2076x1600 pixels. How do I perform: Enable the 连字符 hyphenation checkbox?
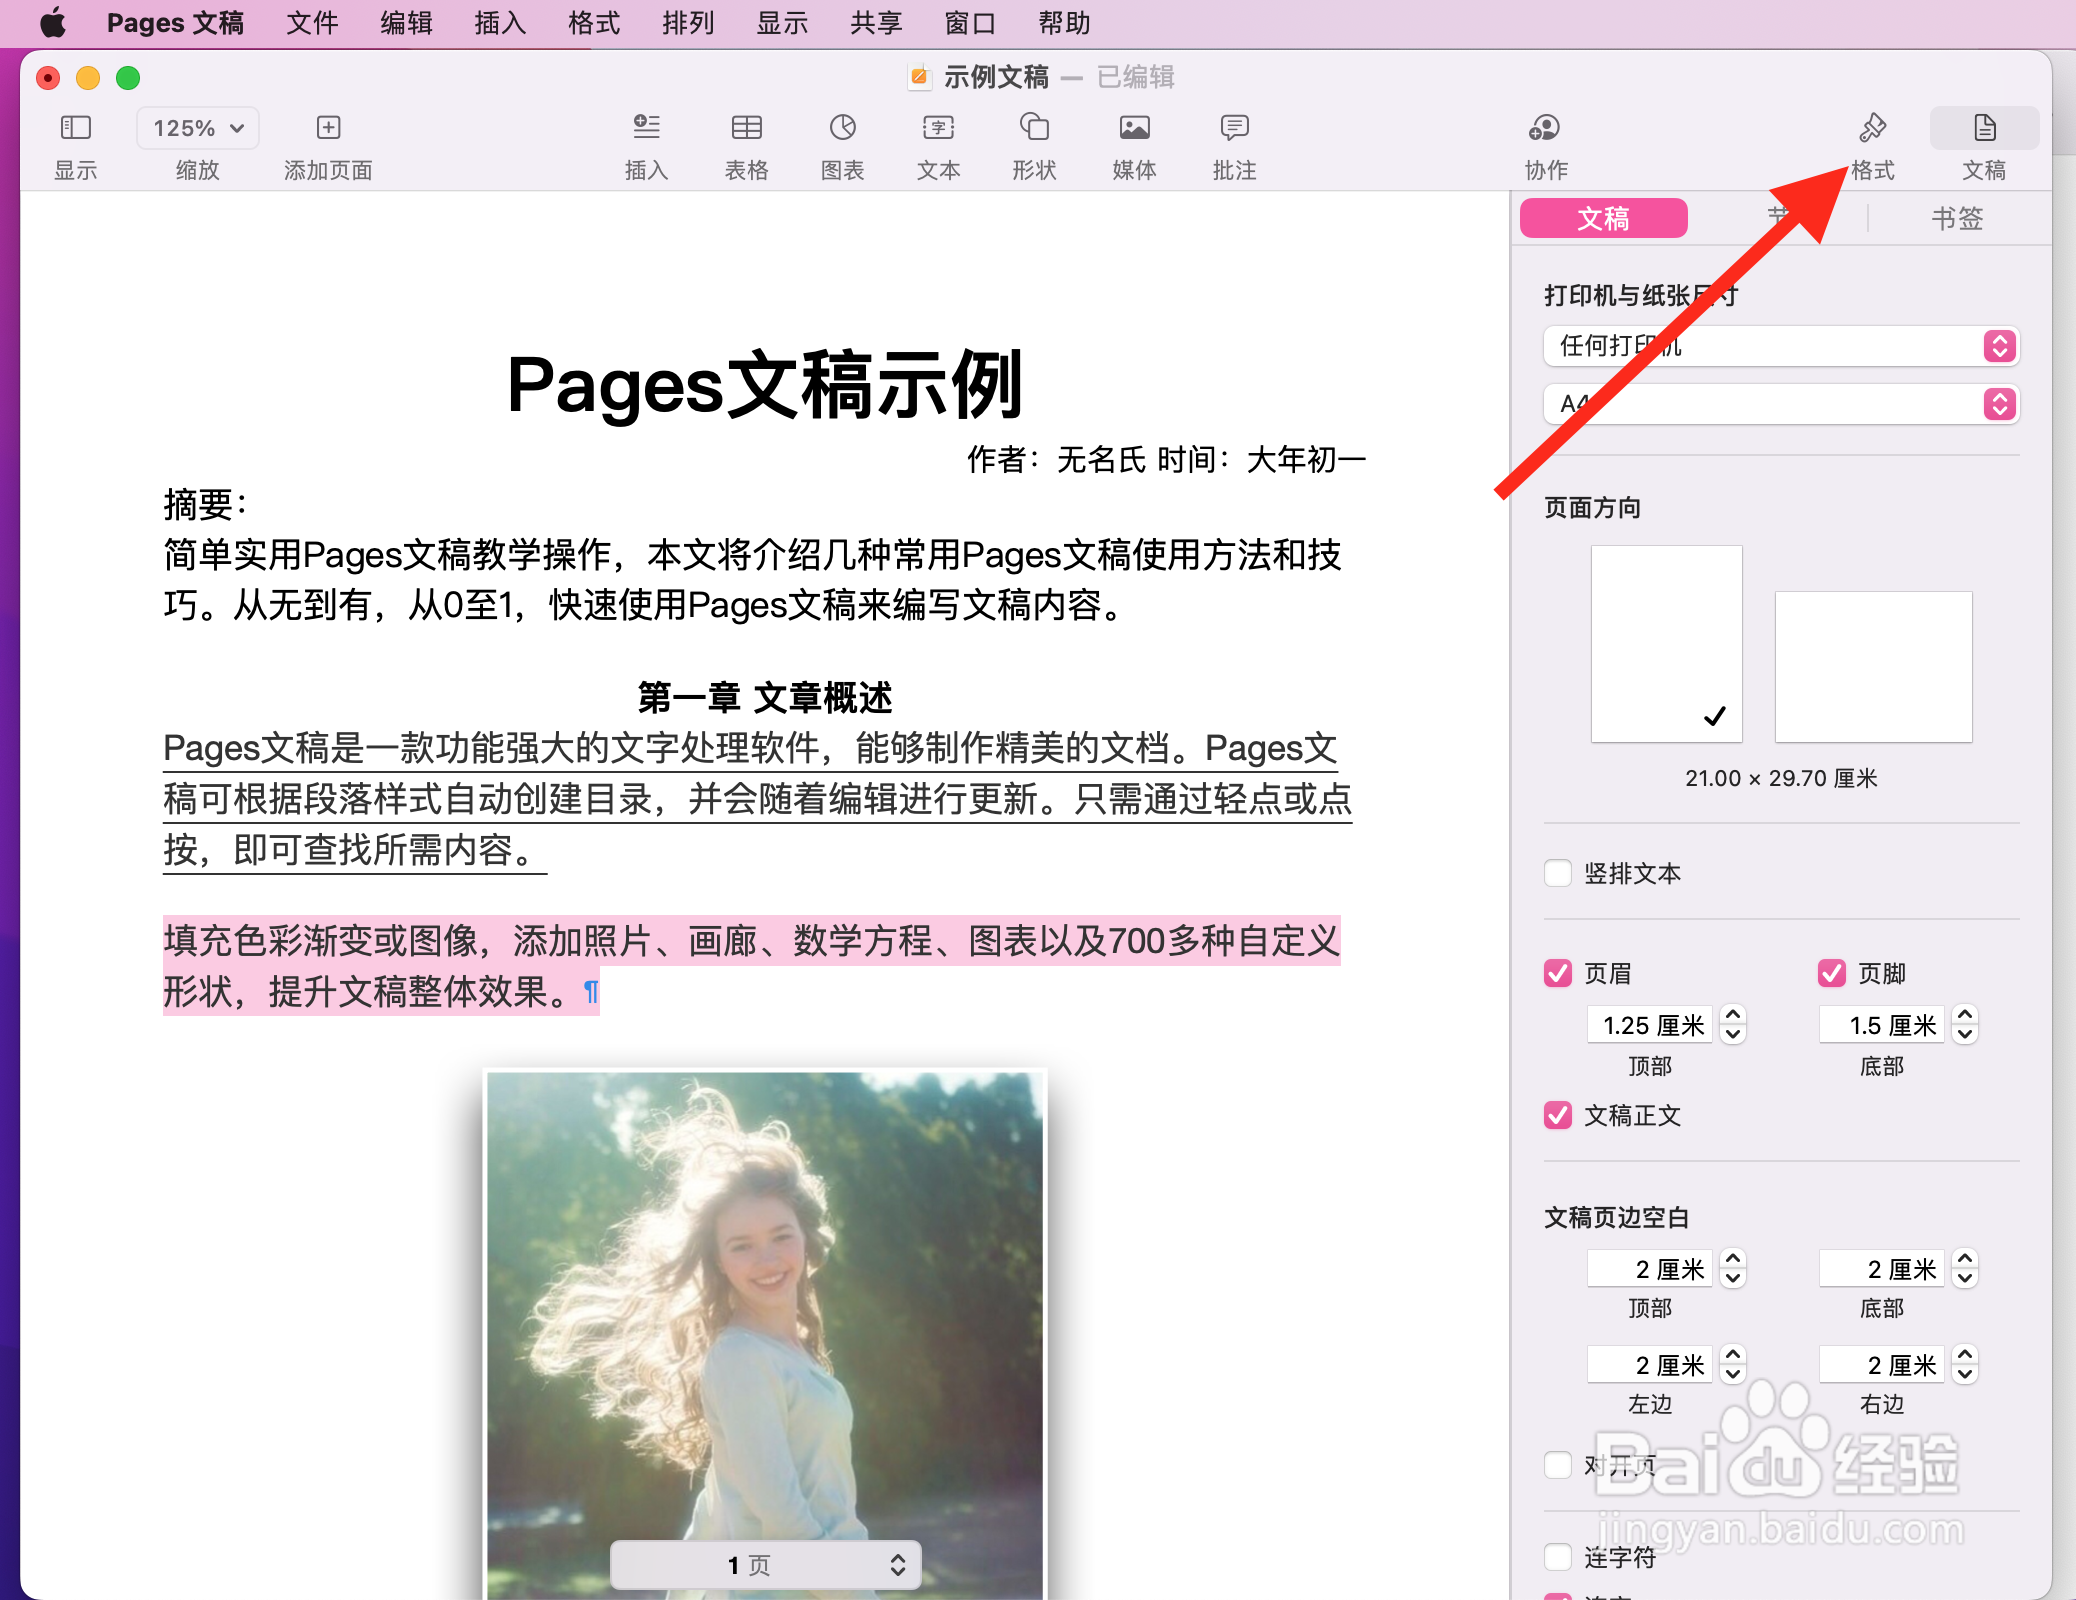coord(1558,1557)
